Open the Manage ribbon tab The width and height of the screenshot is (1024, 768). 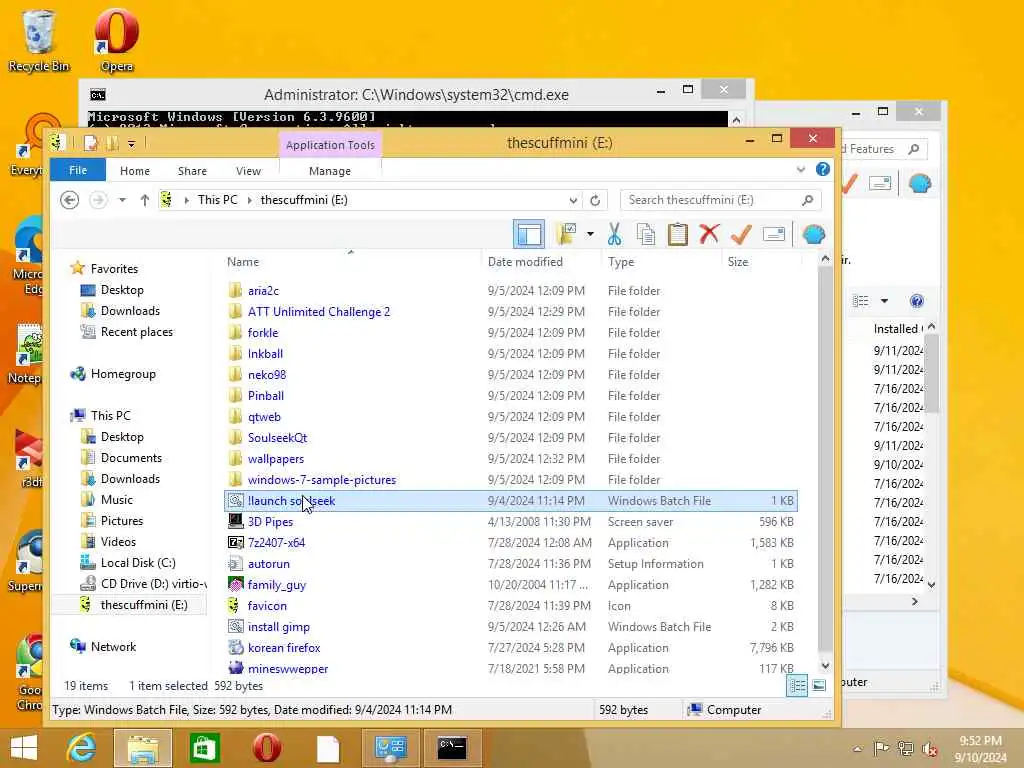(x=330, y=170)
